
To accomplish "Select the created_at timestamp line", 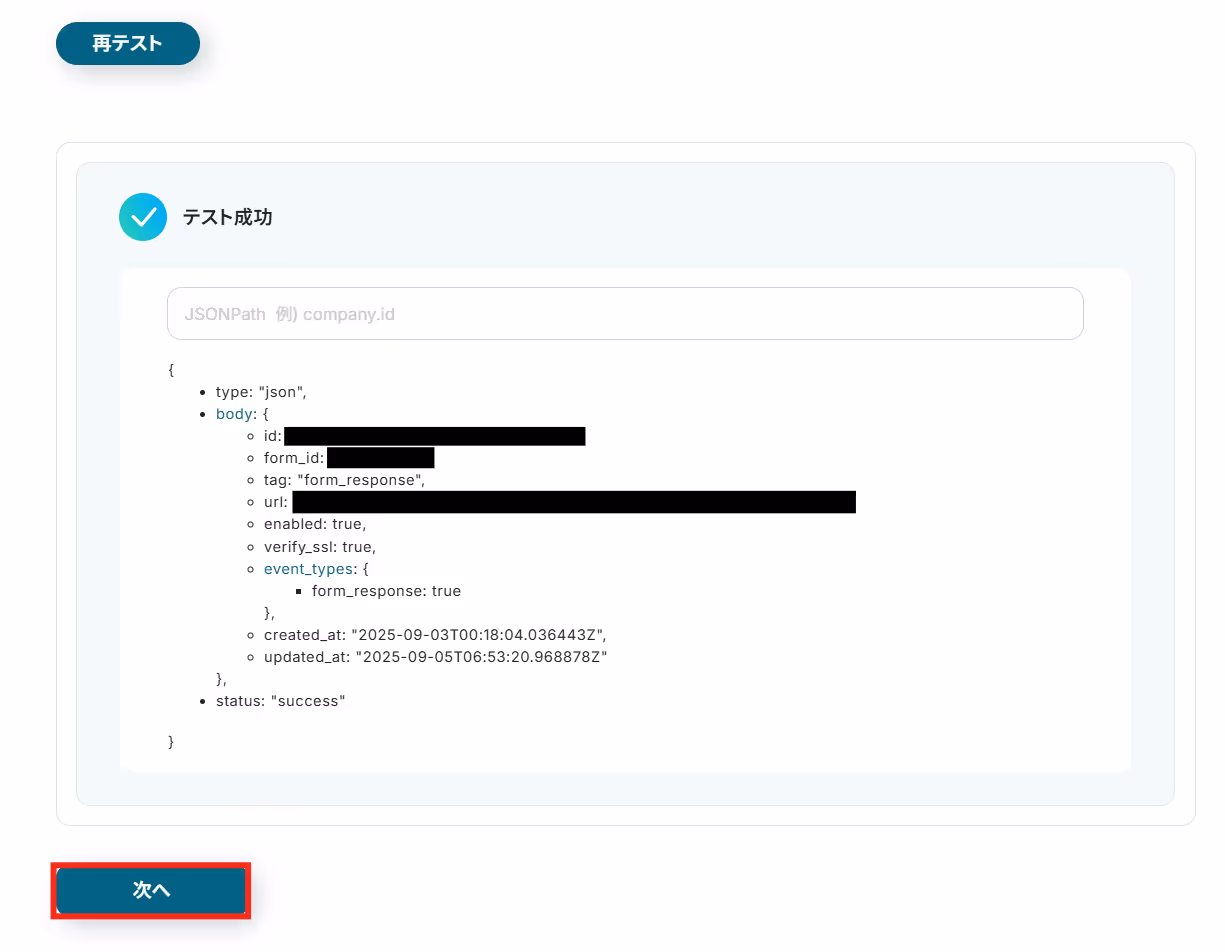I will [x=435, y=635].
